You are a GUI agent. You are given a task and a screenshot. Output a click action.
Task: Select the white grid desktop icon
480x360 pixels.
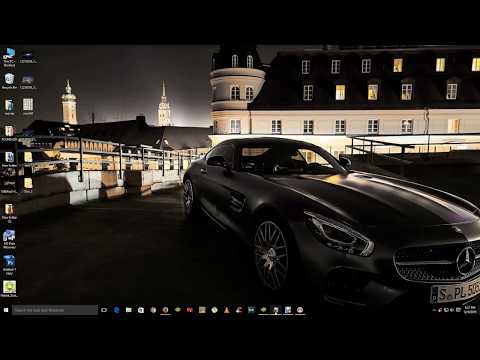pyautogui.click(x=28, y=106)
